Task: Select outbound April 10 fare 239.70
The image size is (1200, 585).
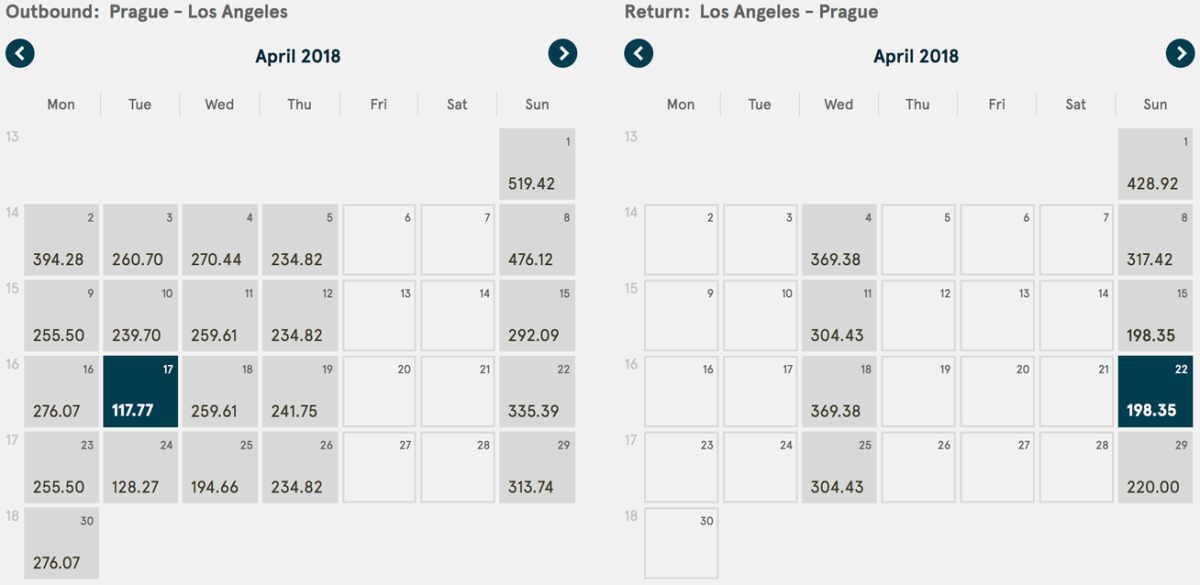Action: pos(140,316)
